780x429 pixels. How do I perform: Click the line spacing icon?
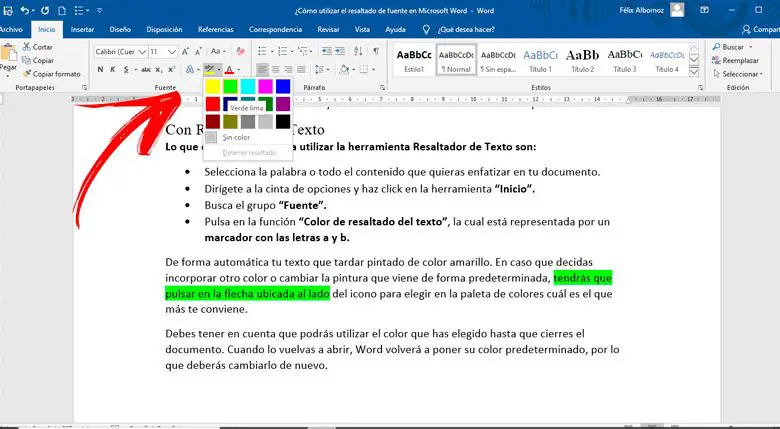click(318, 69)
